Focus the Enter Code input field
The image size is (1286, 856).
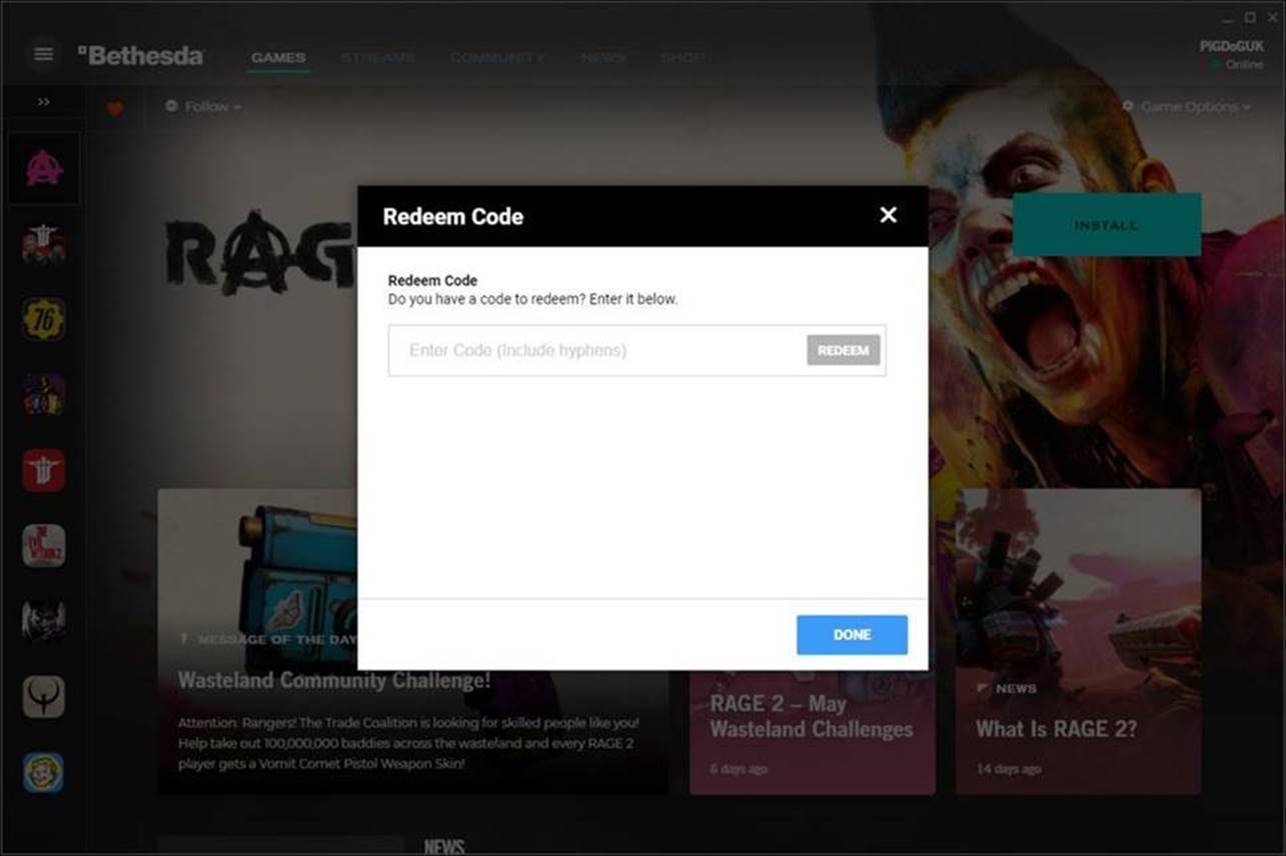pyautogui.click(x=598, y=351)
